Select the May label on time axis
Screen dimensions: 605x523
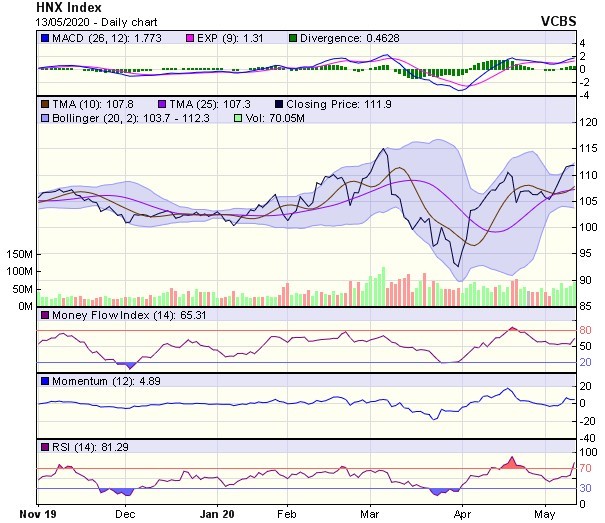546,514
